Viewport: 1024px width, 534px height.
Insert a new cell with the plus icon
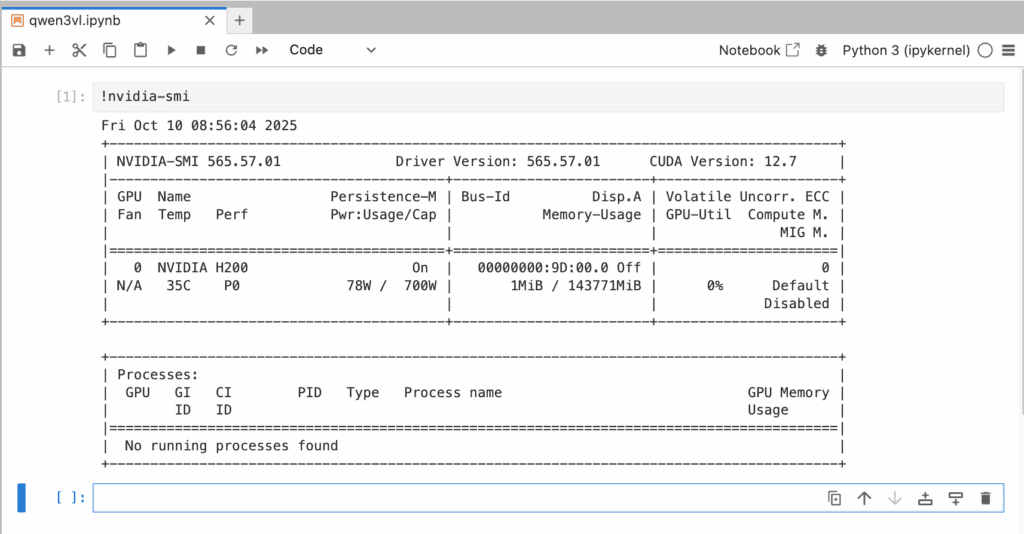(x=49, y=50)
